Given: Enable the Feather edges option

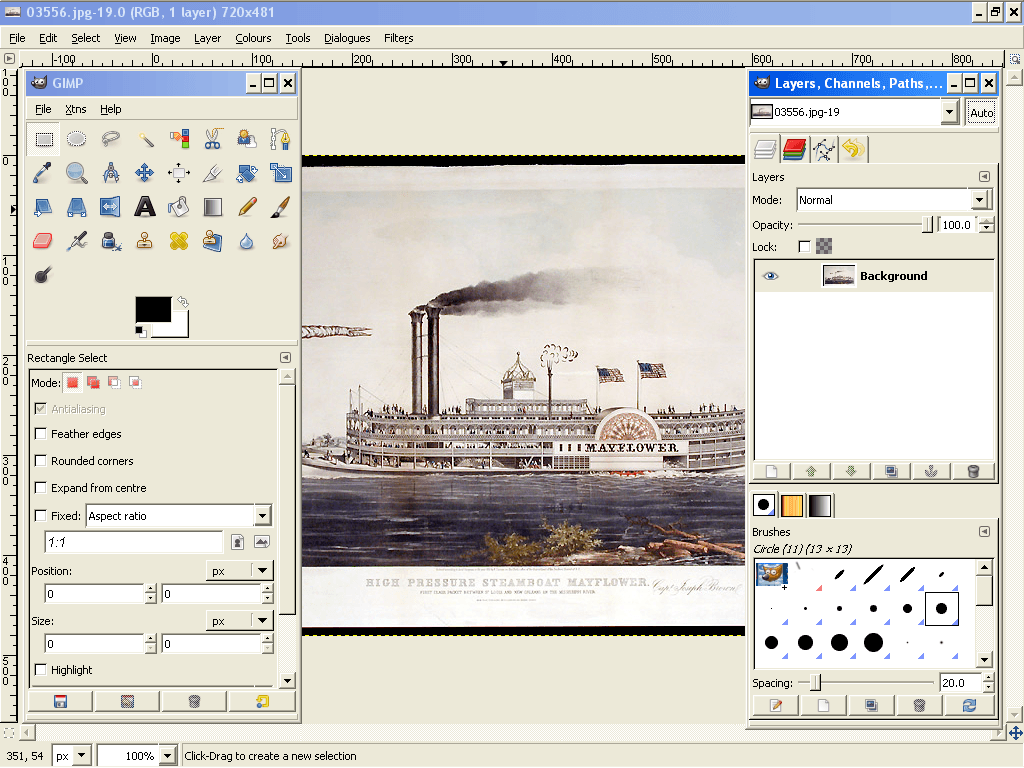Looking at the screenshot, I should [43, 434].
